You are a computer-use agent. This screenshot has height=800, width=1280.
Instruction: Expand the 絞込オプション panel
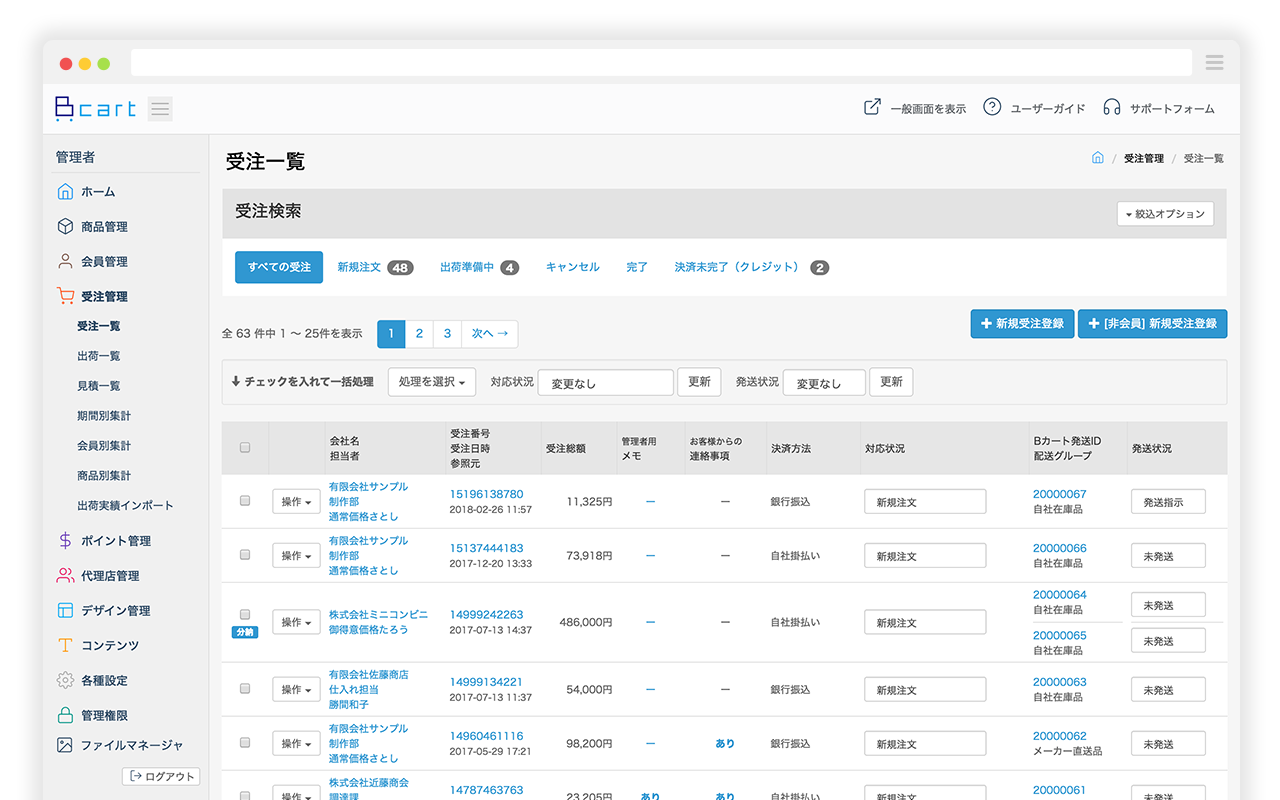point(1165,213)
